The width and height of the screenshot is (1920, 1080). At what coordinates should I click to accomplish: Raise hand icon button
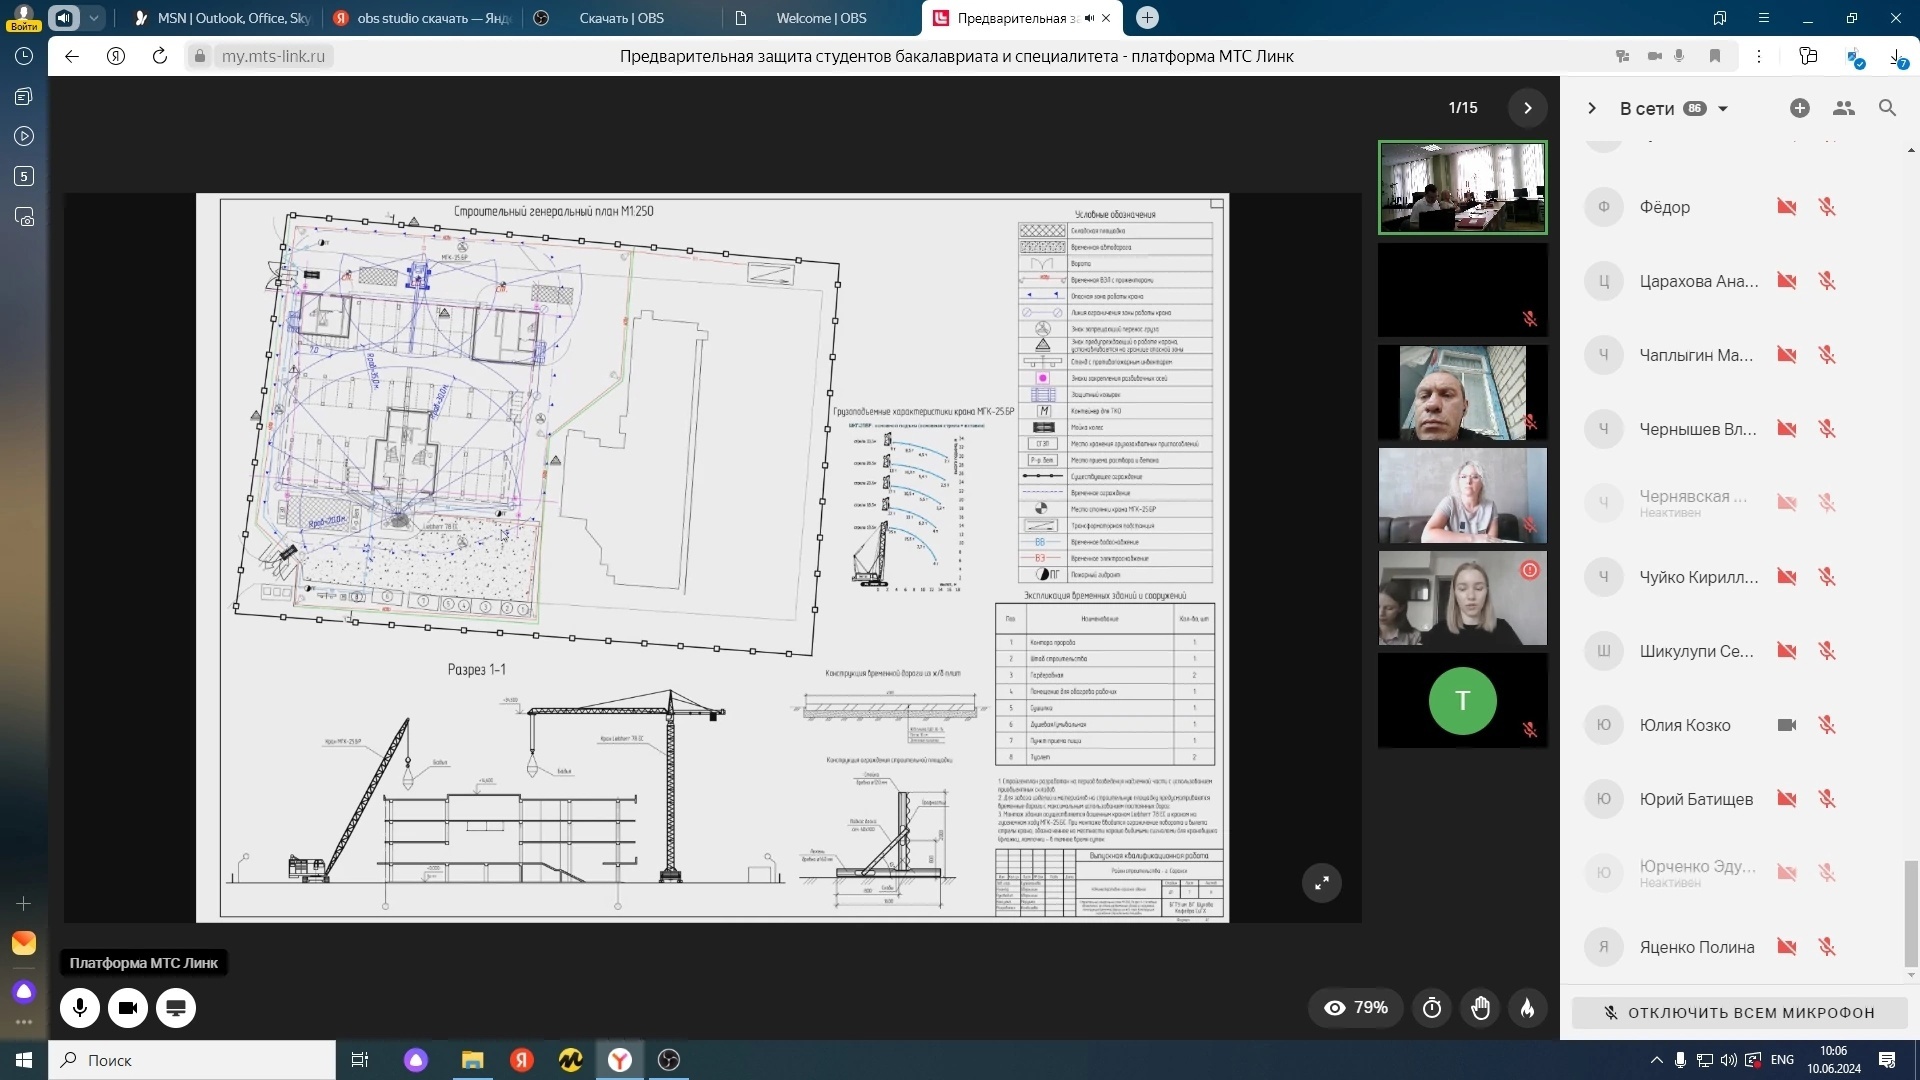click(1480, 1008)
